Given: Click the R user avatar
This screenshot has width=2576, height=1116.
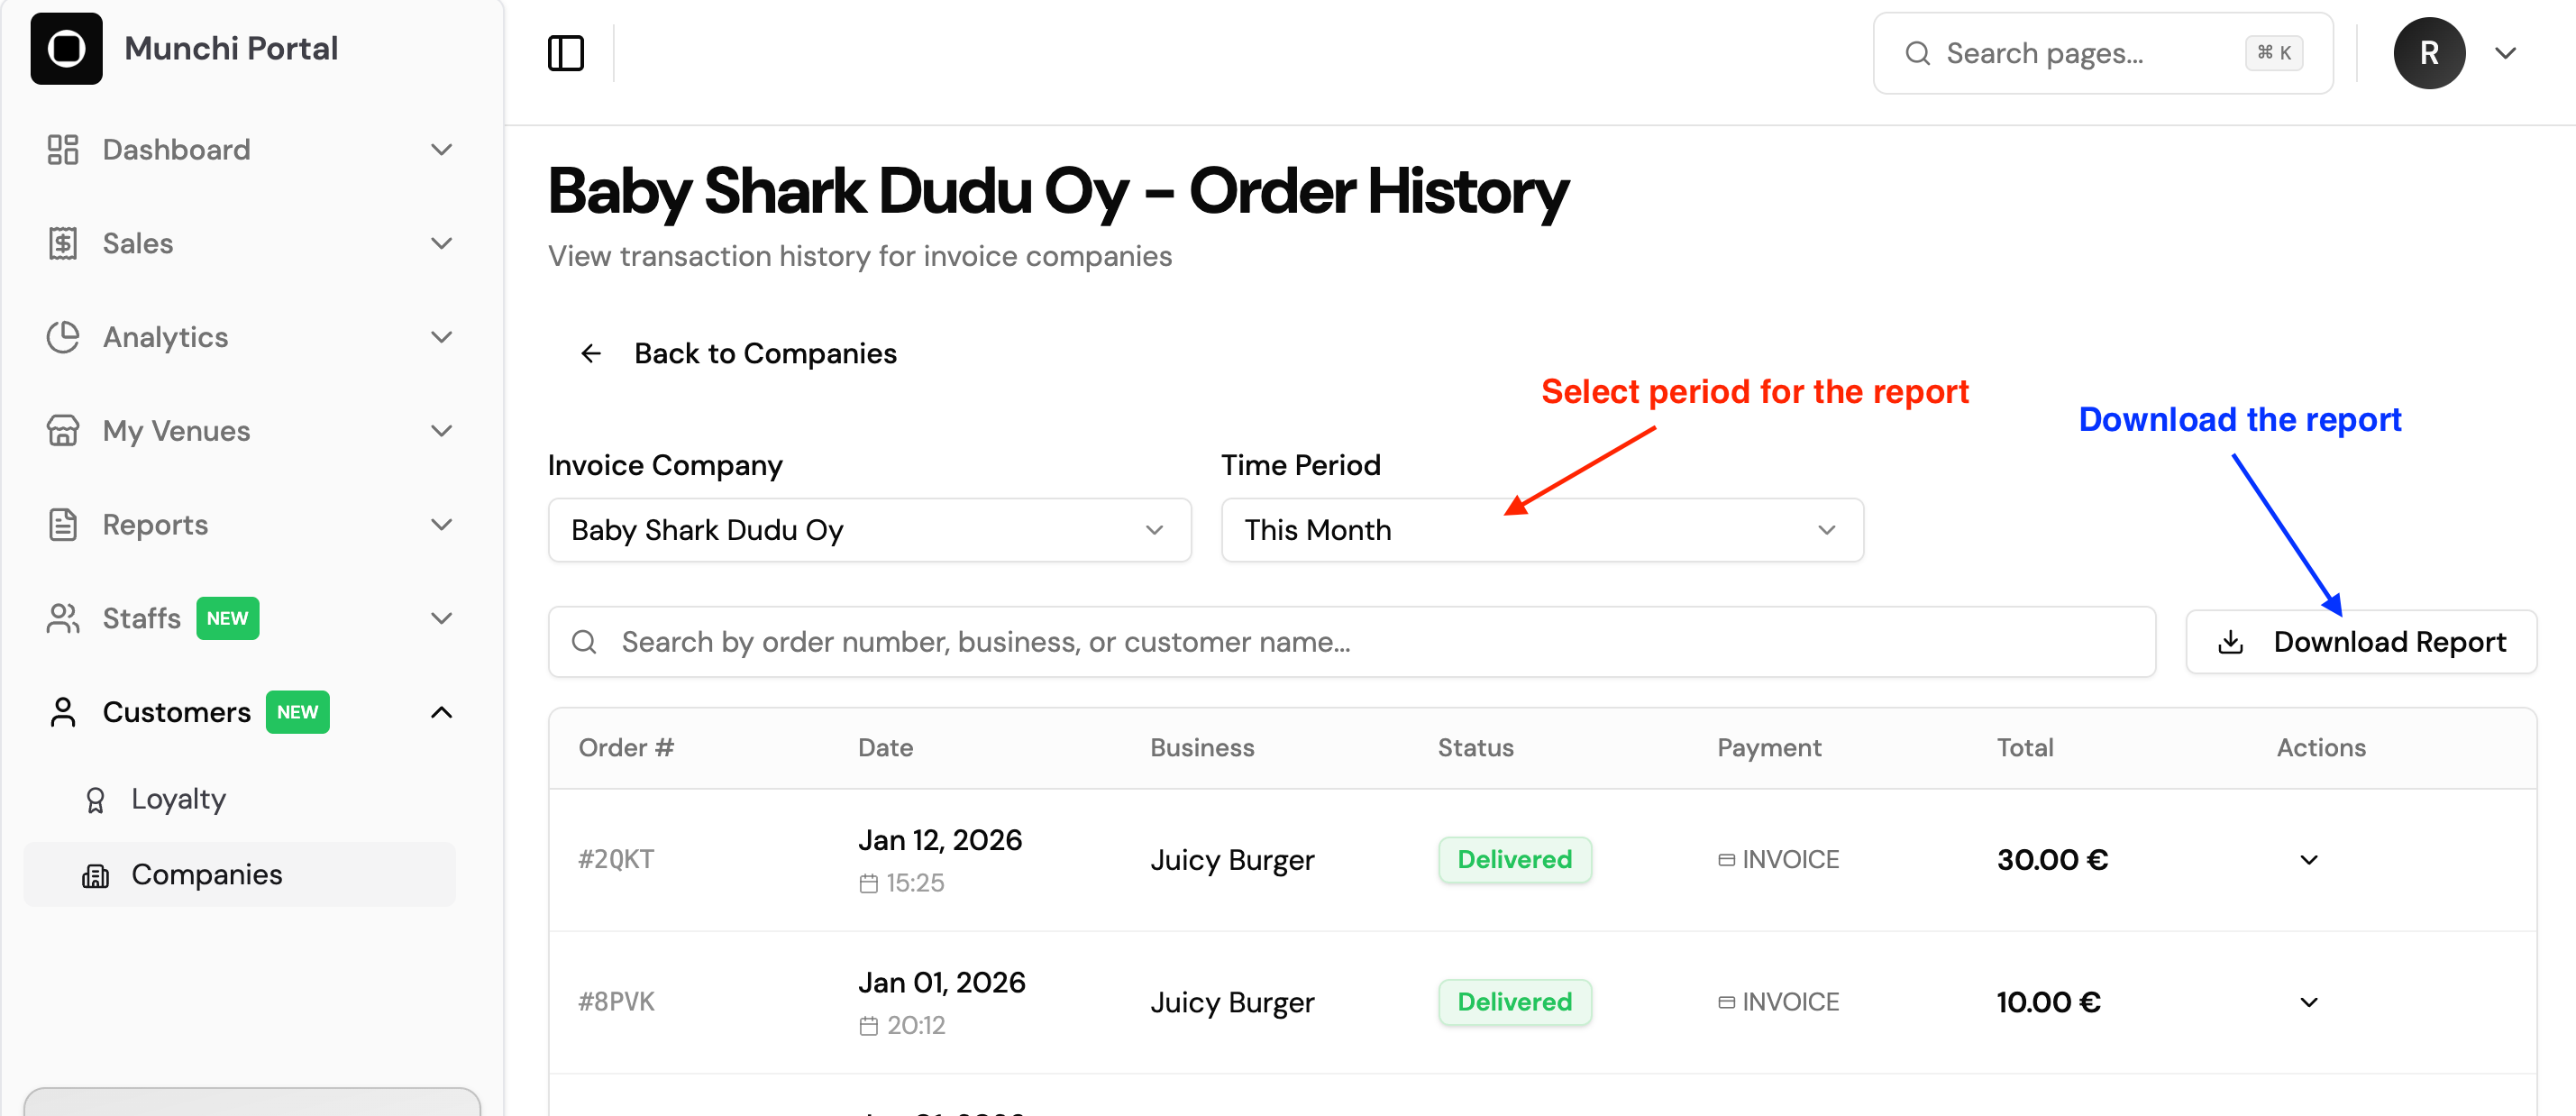Looking at the screenshot, I should pyautogui.click(x=2429, y=53).
